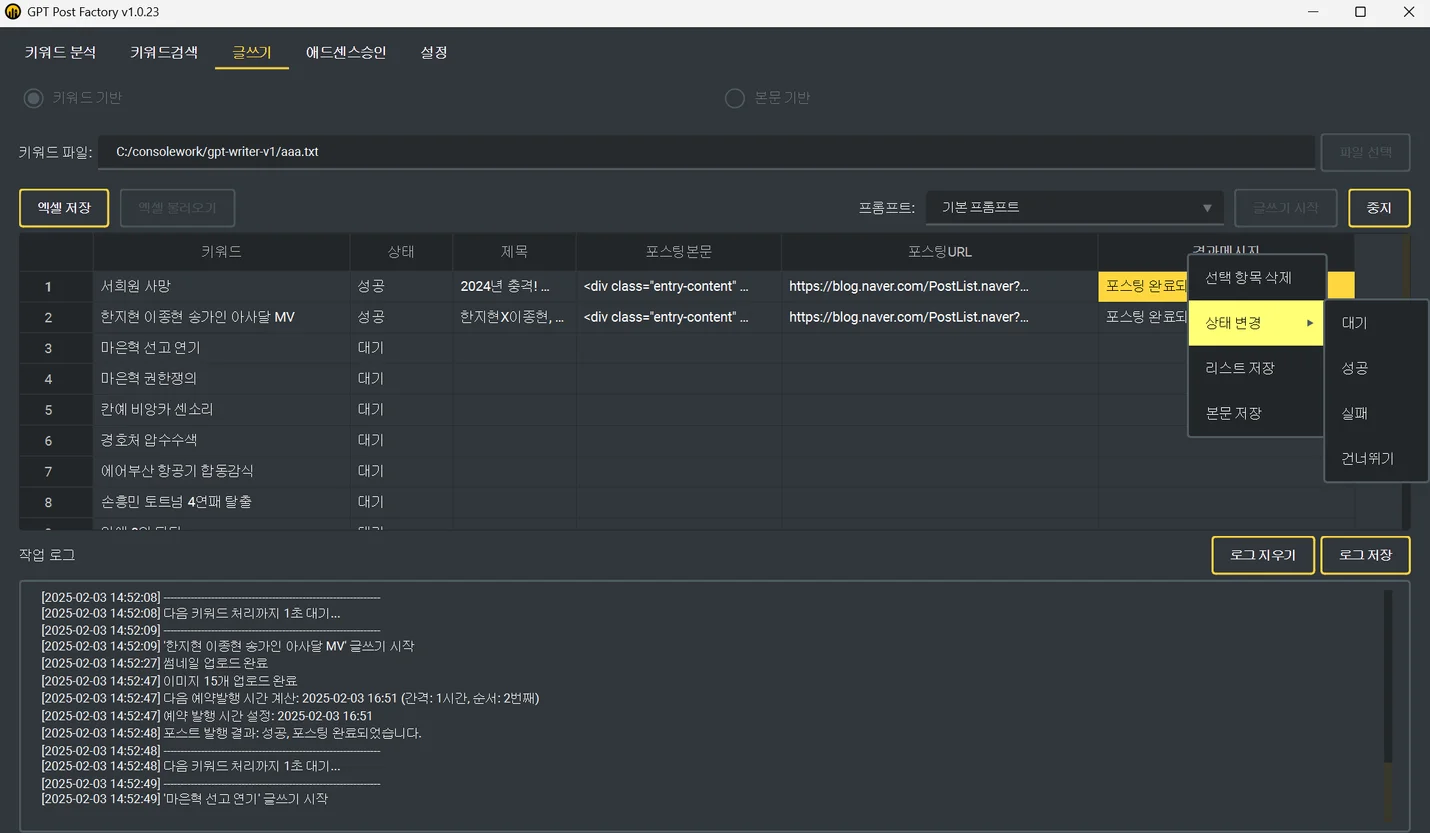Click the title cell starting 2024년 충격!
The image size is (1430, 833).
[514, 286]
